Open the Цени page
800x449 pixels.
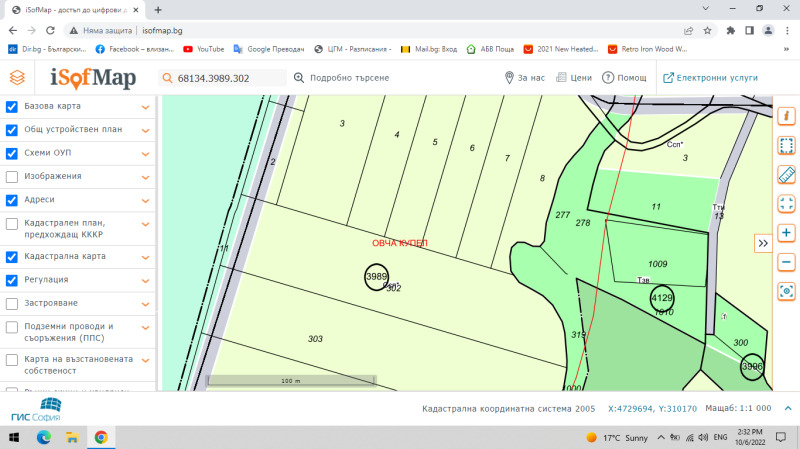coord(574,78)
